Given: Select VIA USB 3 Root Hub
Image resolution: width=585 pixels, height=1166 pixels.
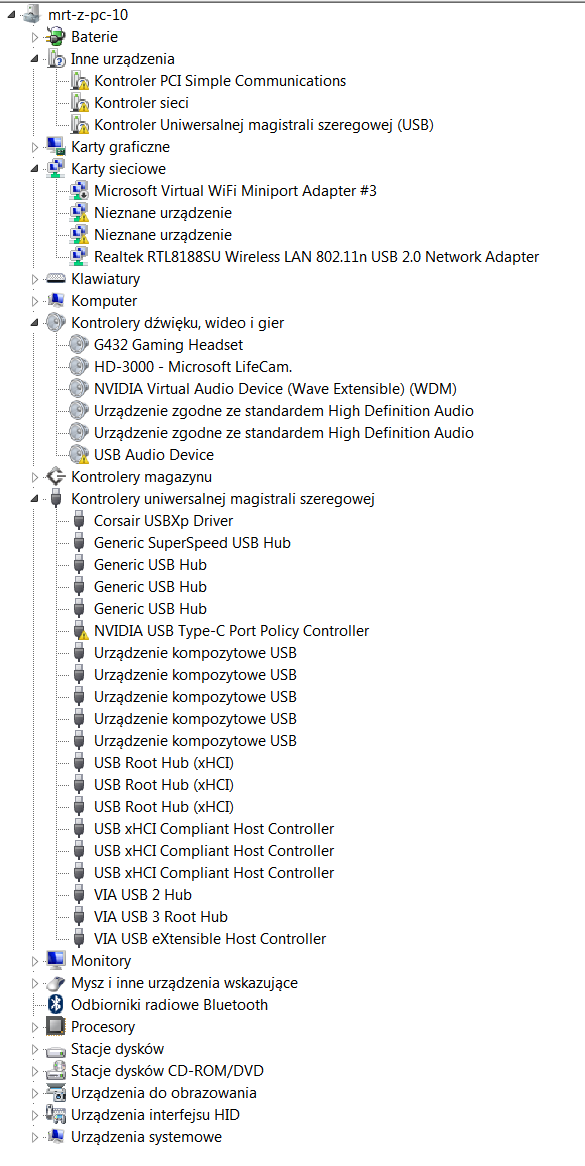Looking at the screenshot, I should (x=161, y=917).
